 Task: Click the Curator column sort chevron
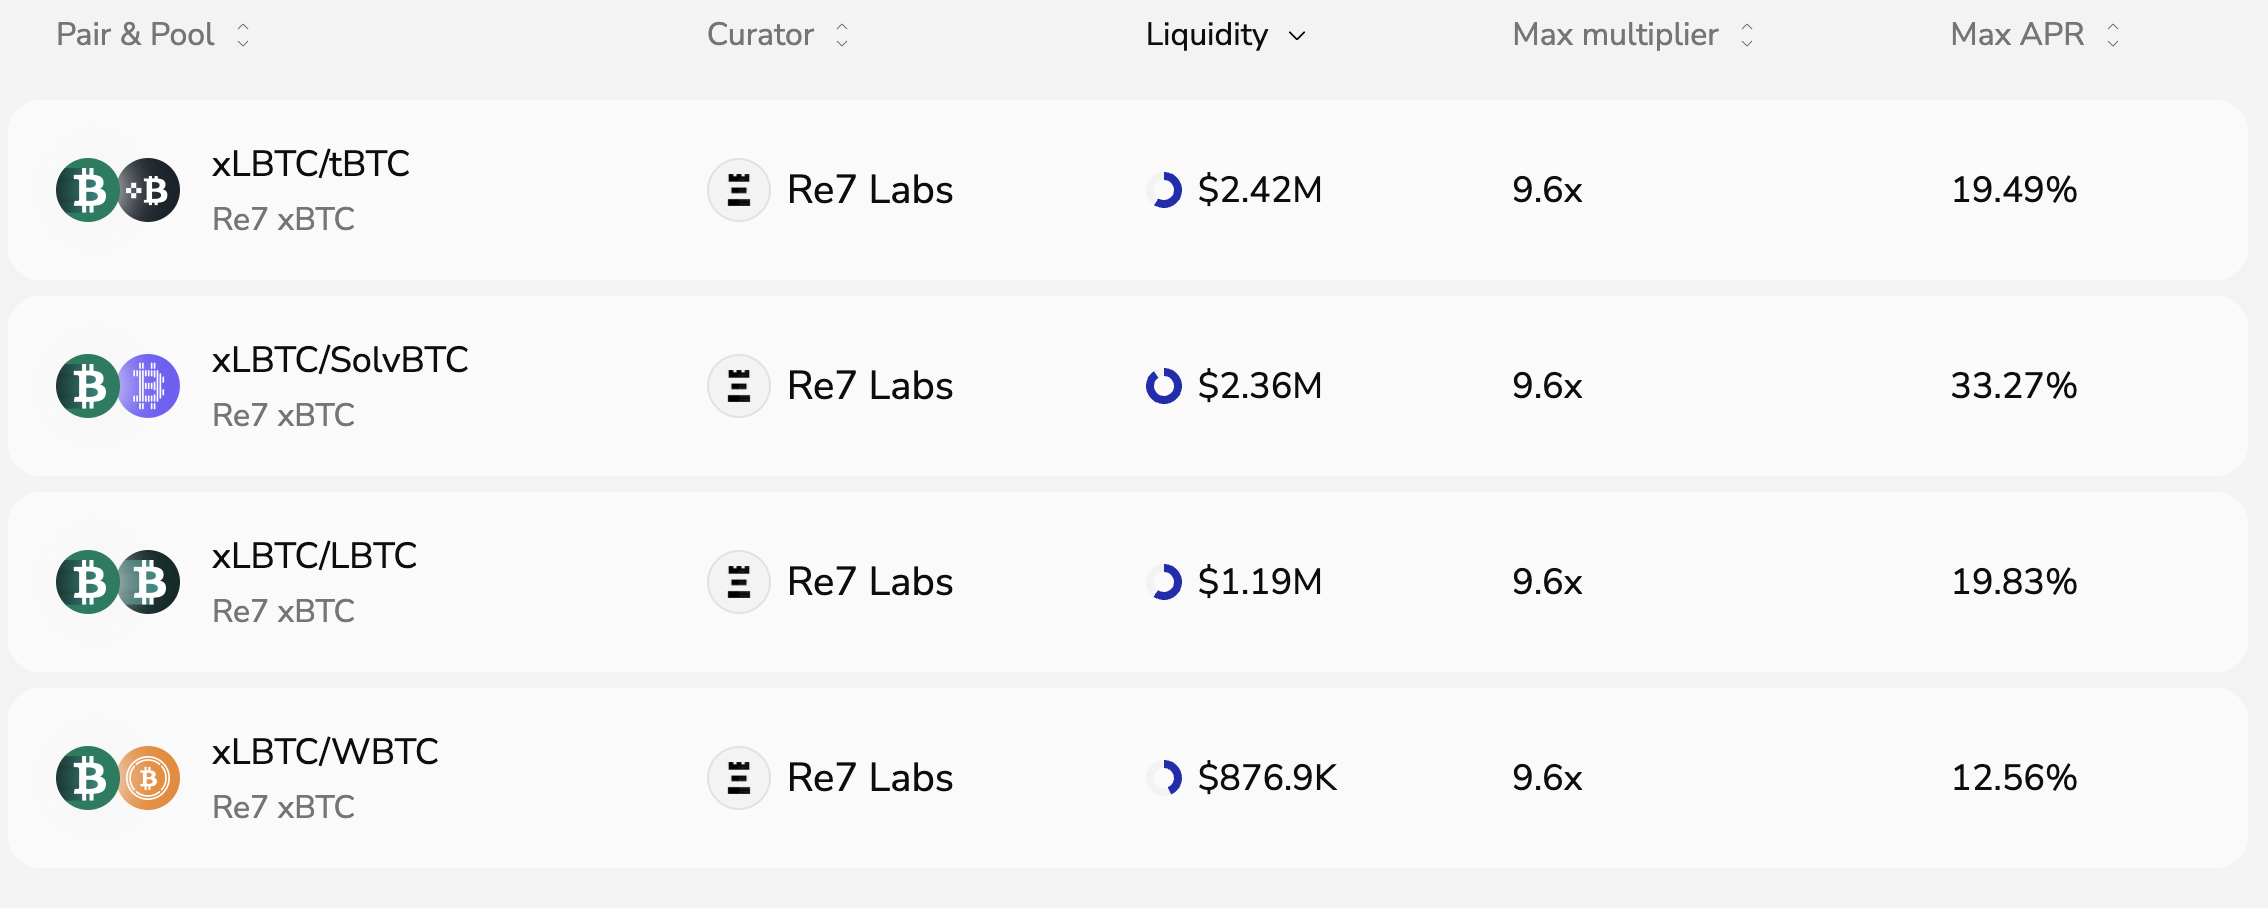[x=841, y=34]
